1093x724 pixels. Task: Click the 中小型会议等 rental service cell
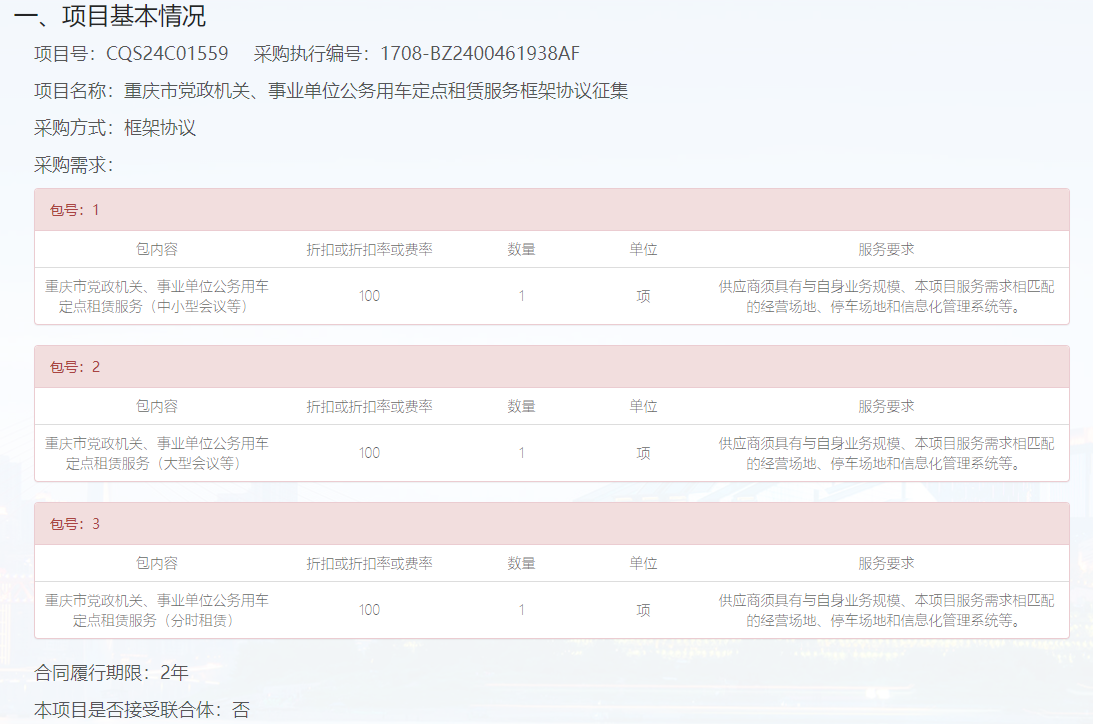(157, 296)
